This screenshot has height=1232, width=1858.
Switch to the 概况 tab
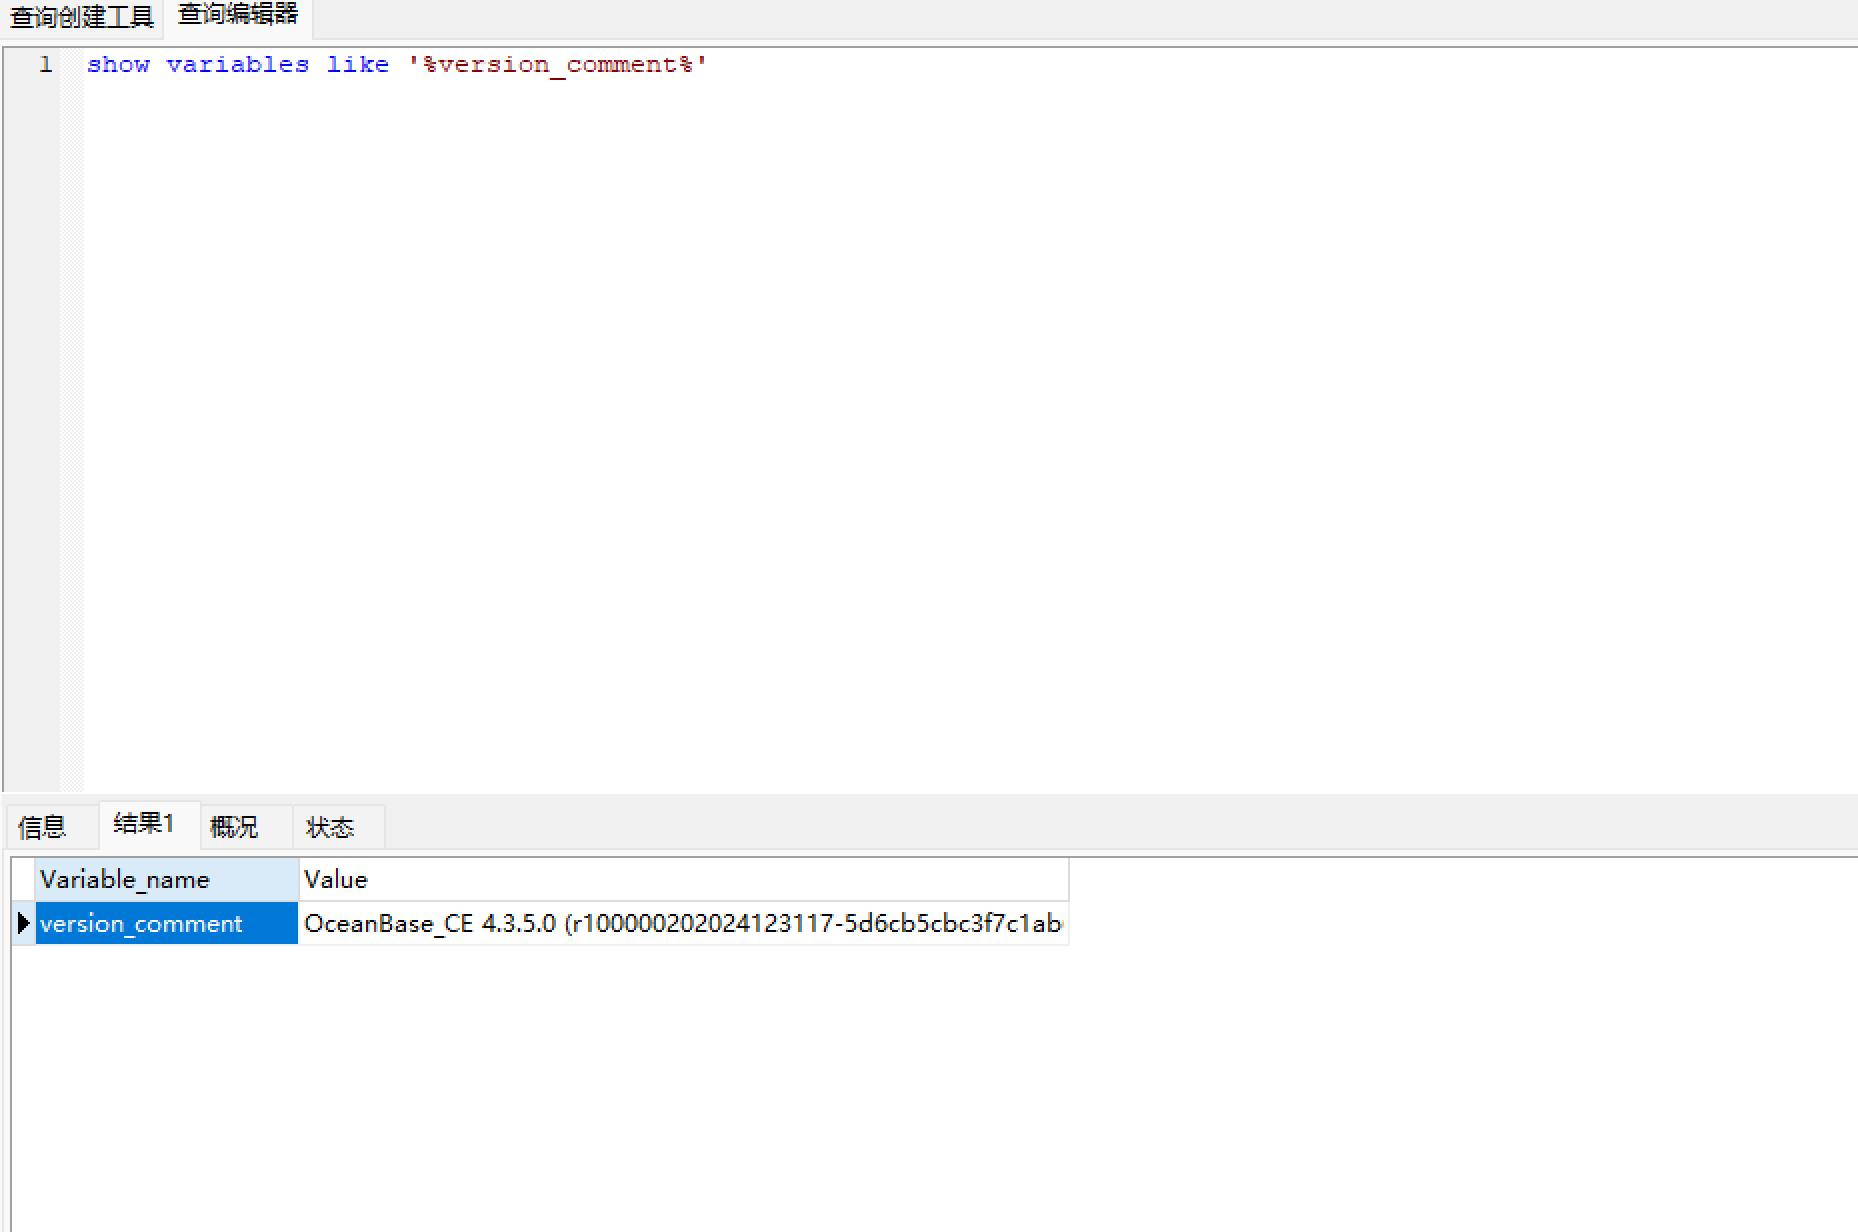point(235,827)
